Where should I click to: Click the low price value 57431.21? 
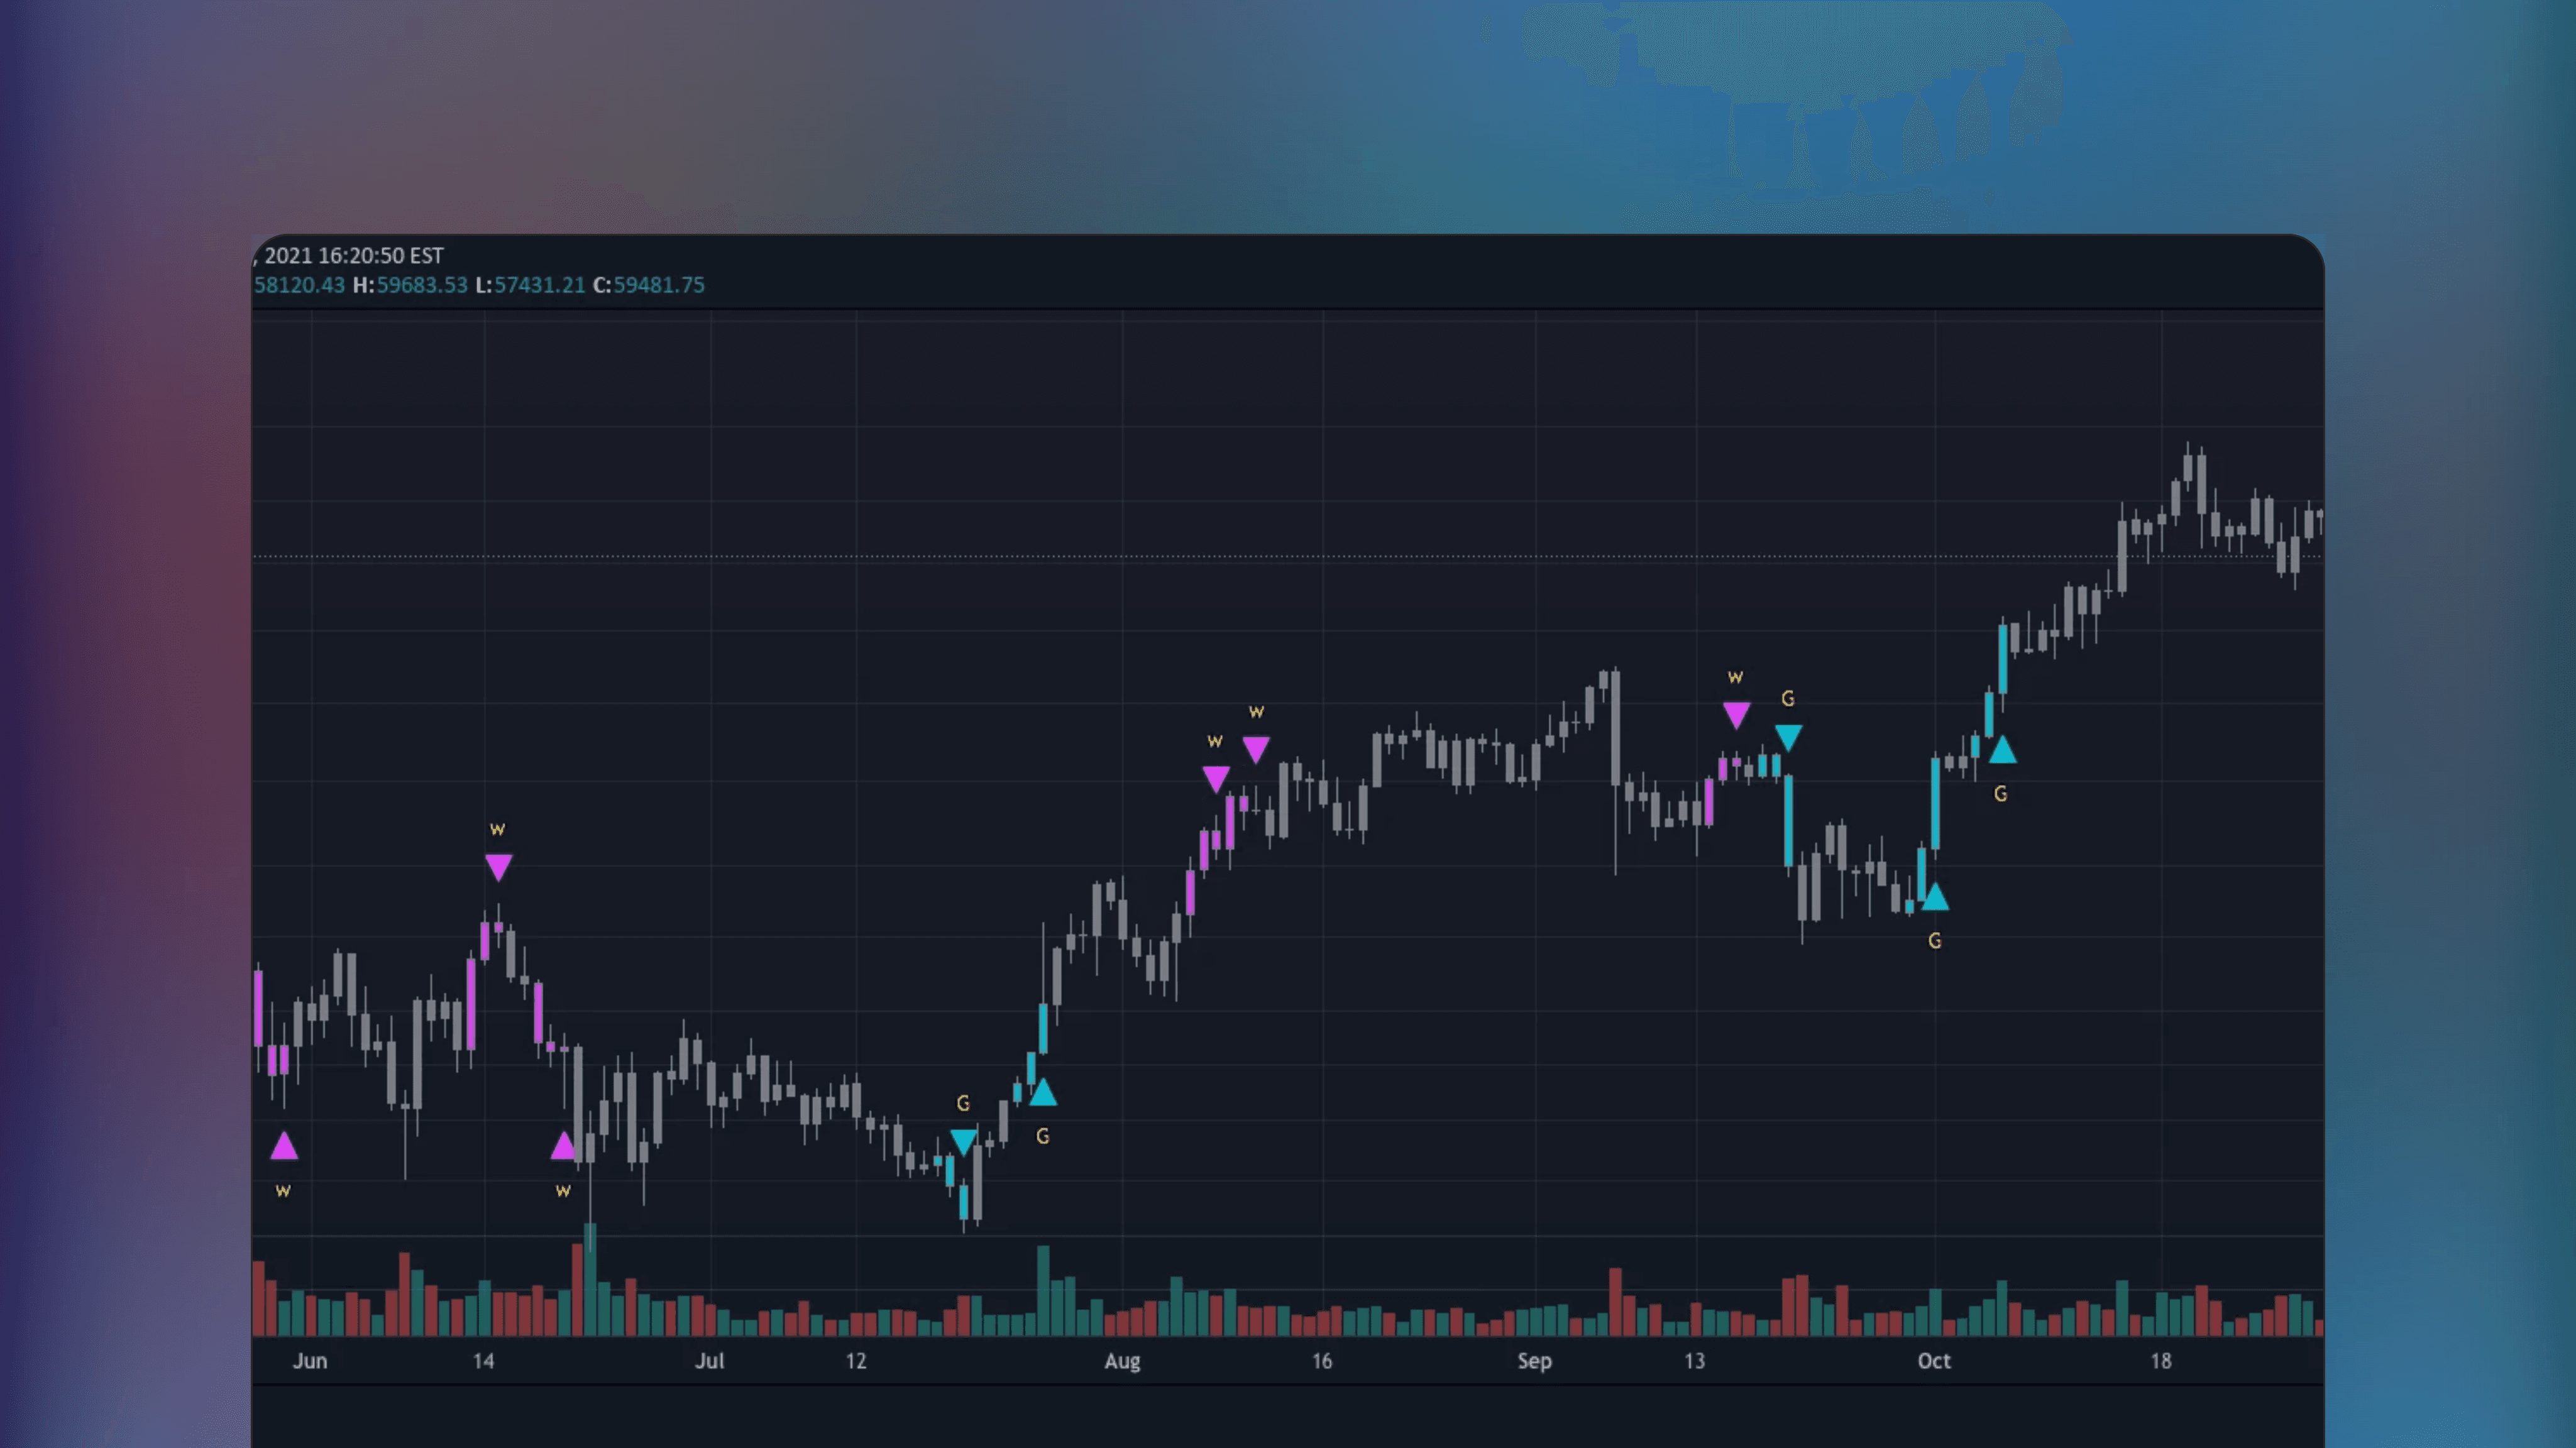(x=539, y=285)
